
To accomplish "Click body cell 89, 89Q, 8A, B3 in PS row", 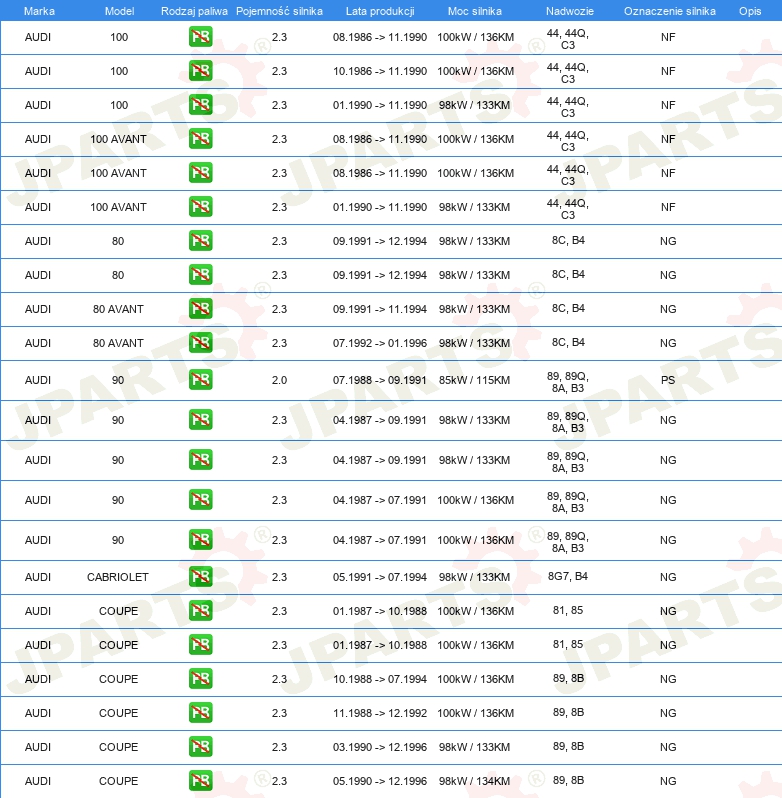I will point(568,382).
